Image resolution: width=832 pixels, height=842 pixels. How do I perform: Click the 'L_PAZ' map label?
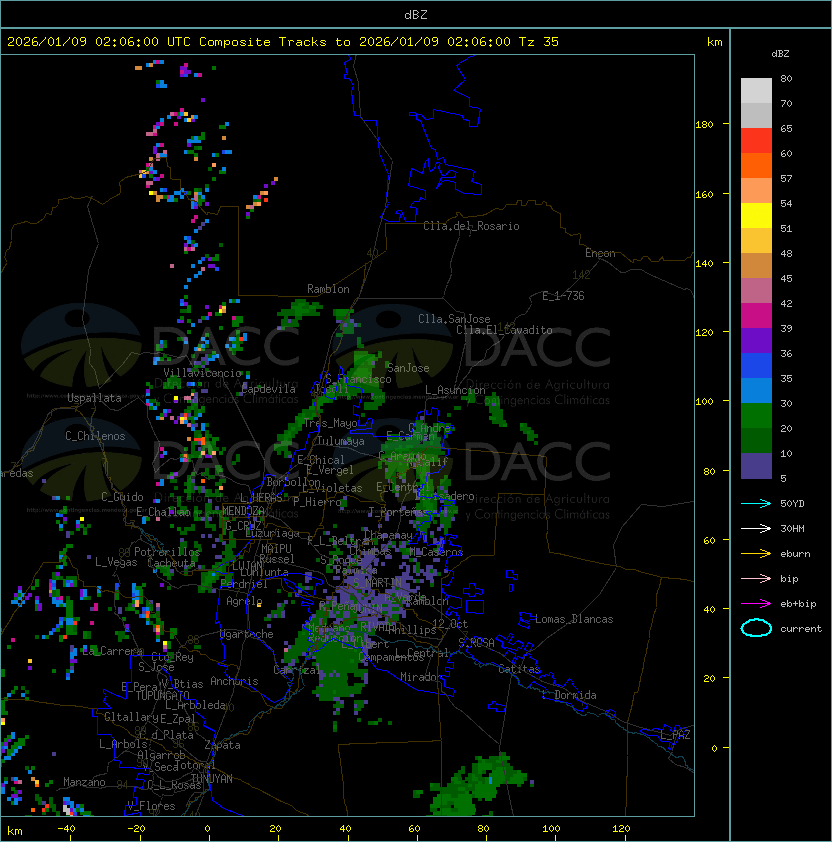(675, 735)
